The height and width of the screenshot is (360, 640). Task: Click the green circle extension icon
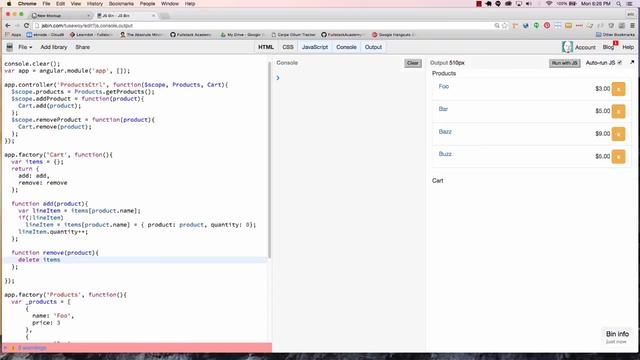click(x=536, y=26)
